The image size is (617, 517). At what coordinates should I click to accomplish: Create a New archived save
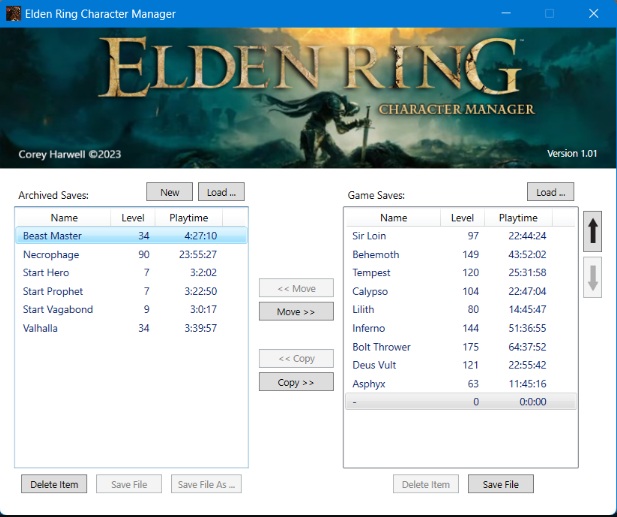(x=170, y=192)
